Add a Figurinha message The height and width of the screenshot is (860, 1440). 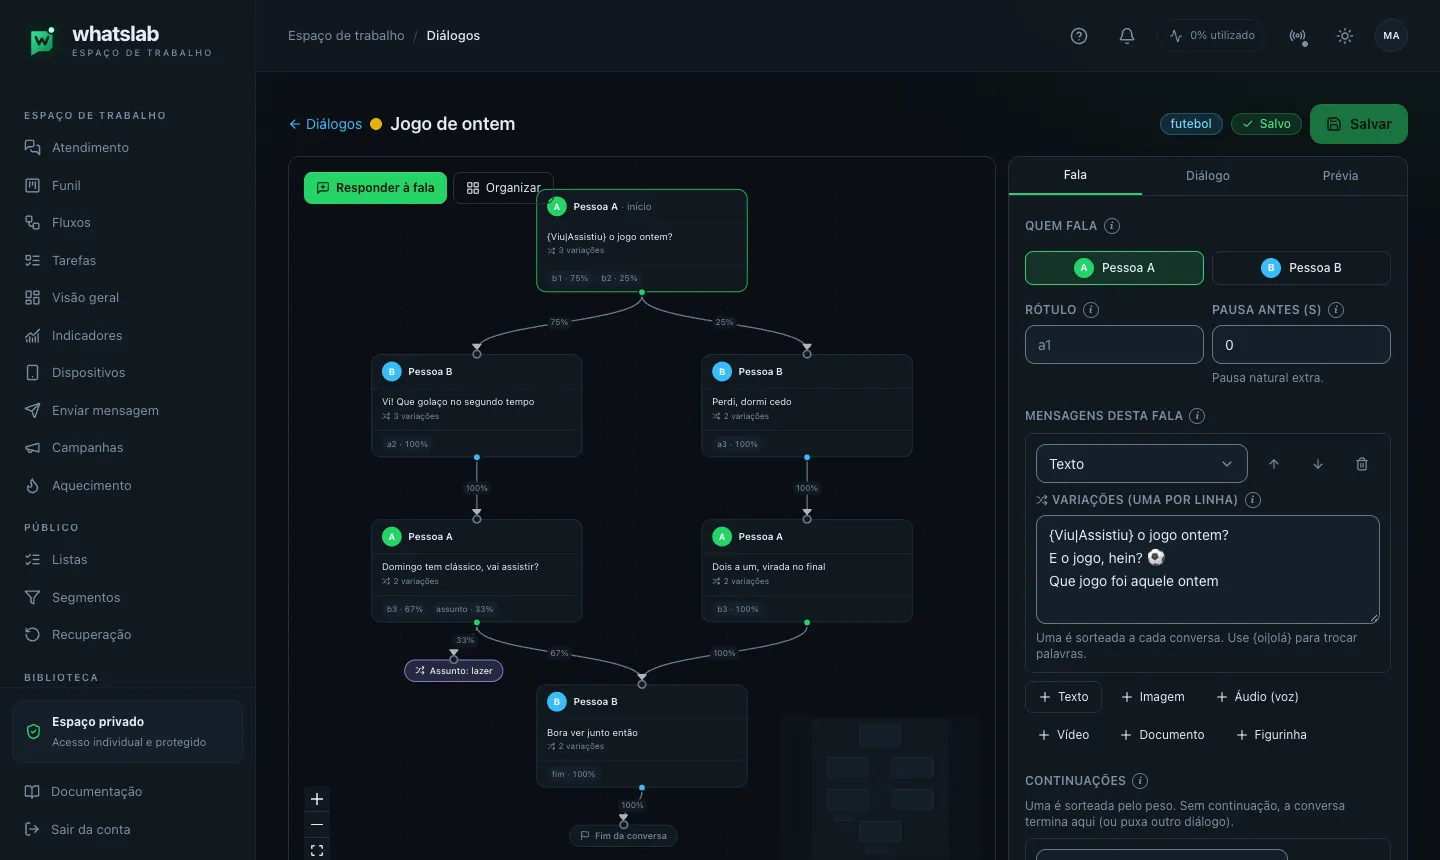click(x=1271, y=735)
